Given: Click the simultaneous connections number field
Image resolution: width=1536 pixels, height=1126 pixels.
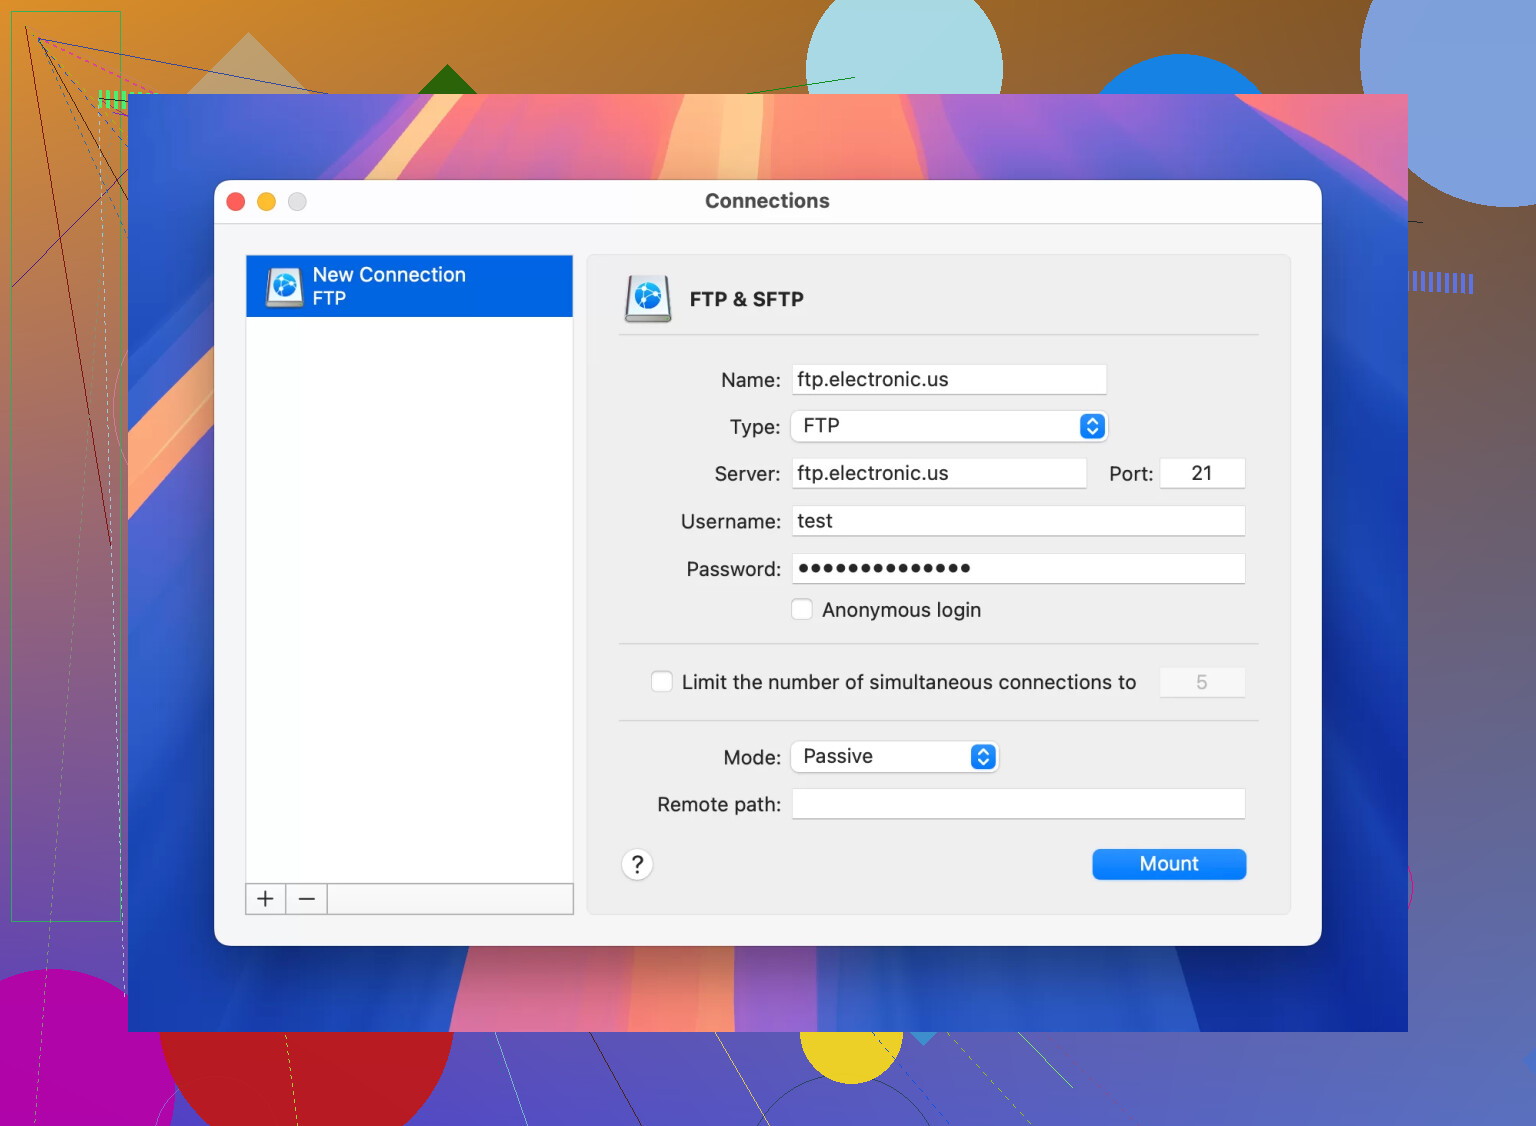Looking at the screenshot, I should (x=1202, y=683).
